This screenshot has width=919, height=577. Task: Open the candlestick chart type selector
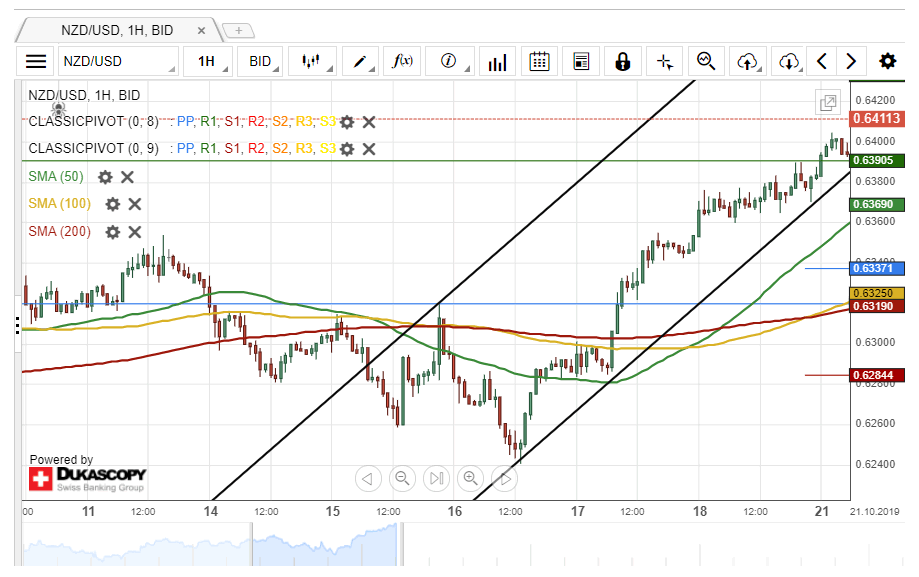tap(312, 61)
